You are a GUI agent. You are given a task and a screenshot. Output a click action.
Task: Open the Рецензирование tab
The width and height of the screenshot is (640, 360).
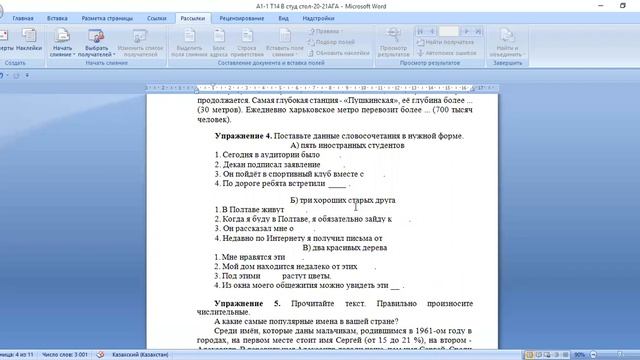[242, 18]
